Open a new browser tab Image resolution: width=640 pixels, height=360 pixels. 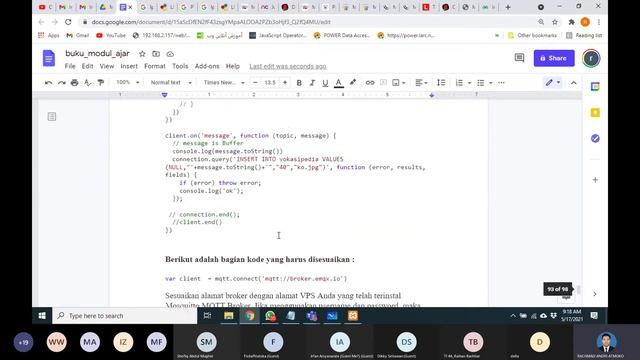pyautogui.click(x=508, y=7)
